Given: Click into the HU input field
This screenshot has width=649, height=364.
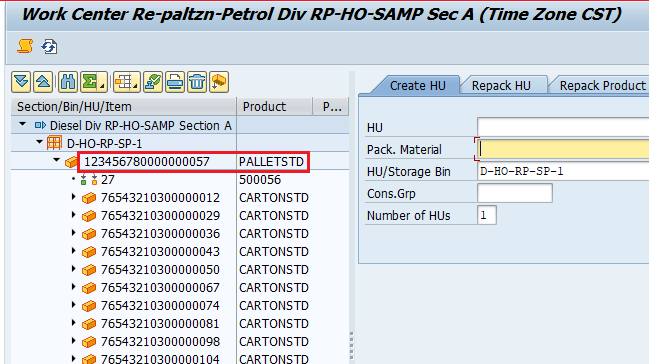Looking at the screenshot, I should (x=563, y=127).
